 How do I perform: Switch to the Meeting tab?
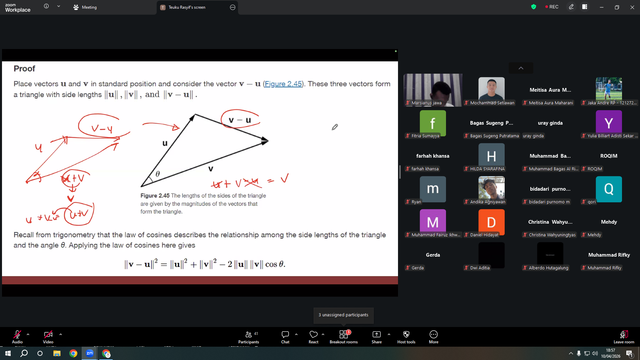[x=85, y=7]
